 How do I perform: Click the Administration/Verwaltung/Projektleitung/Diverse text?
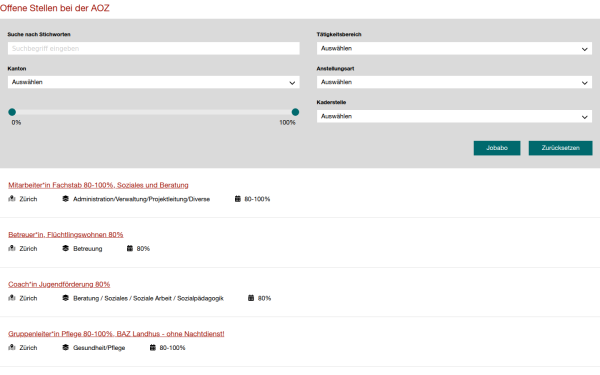click(142, 199)
